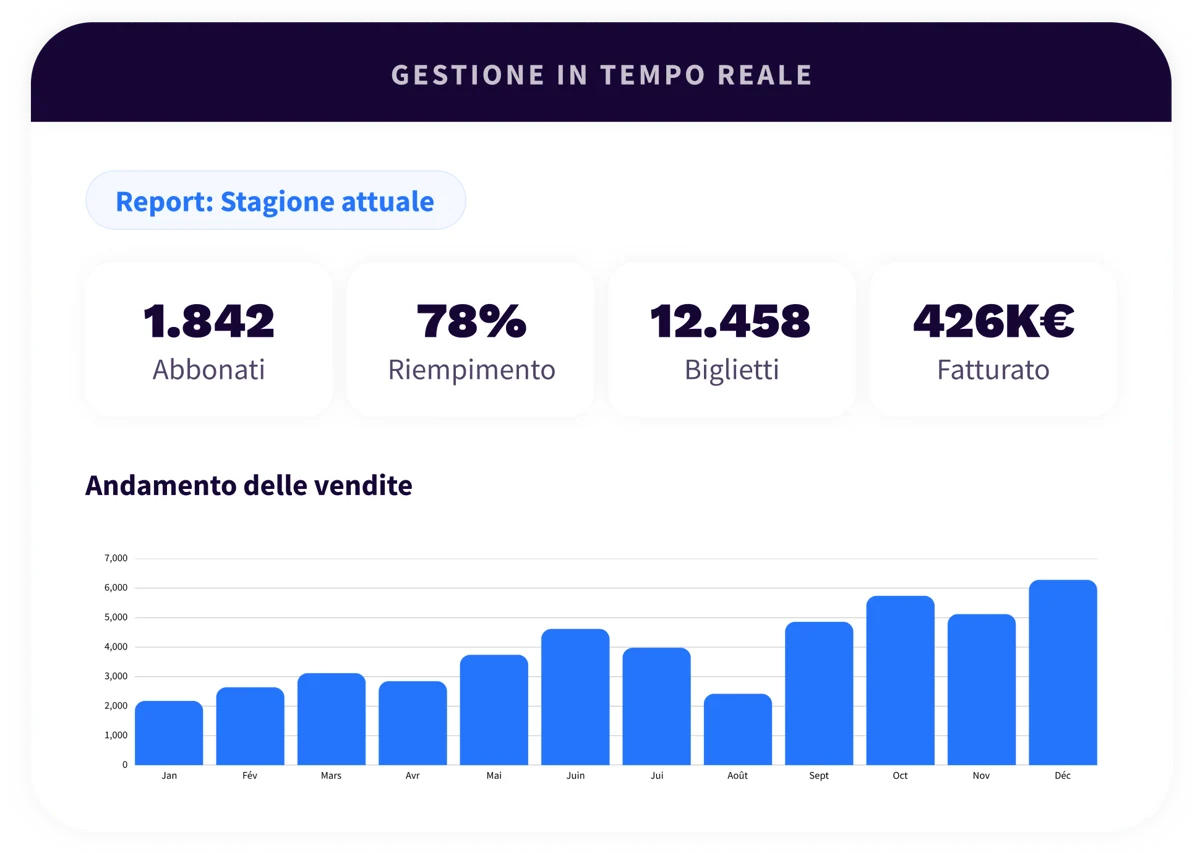Click the Fév bar in chart
The height and width of the screenshot is (853, 1200).
[x=250, y=726]
